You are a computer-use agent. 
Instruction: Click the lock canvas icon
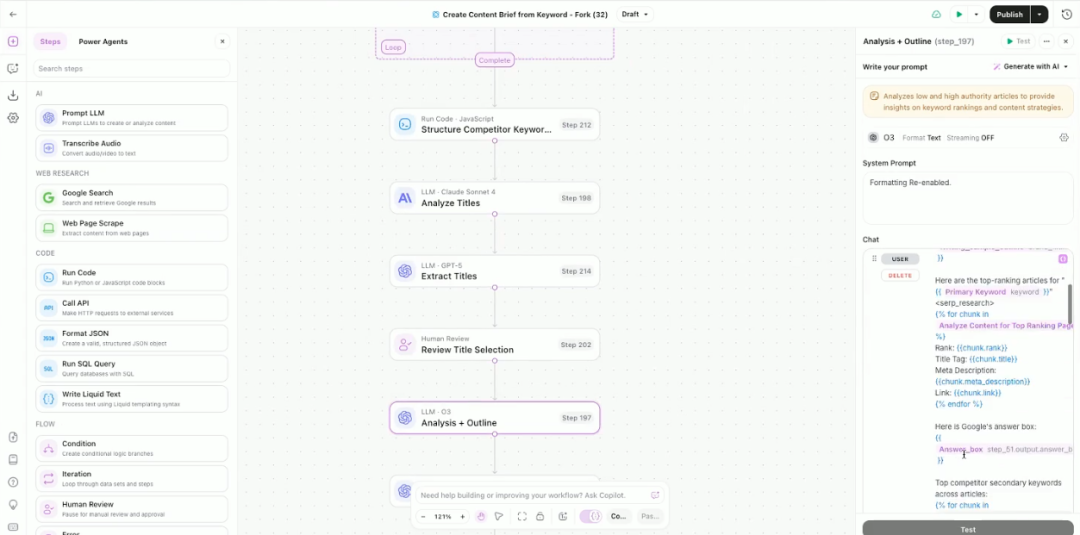(540, 517)
